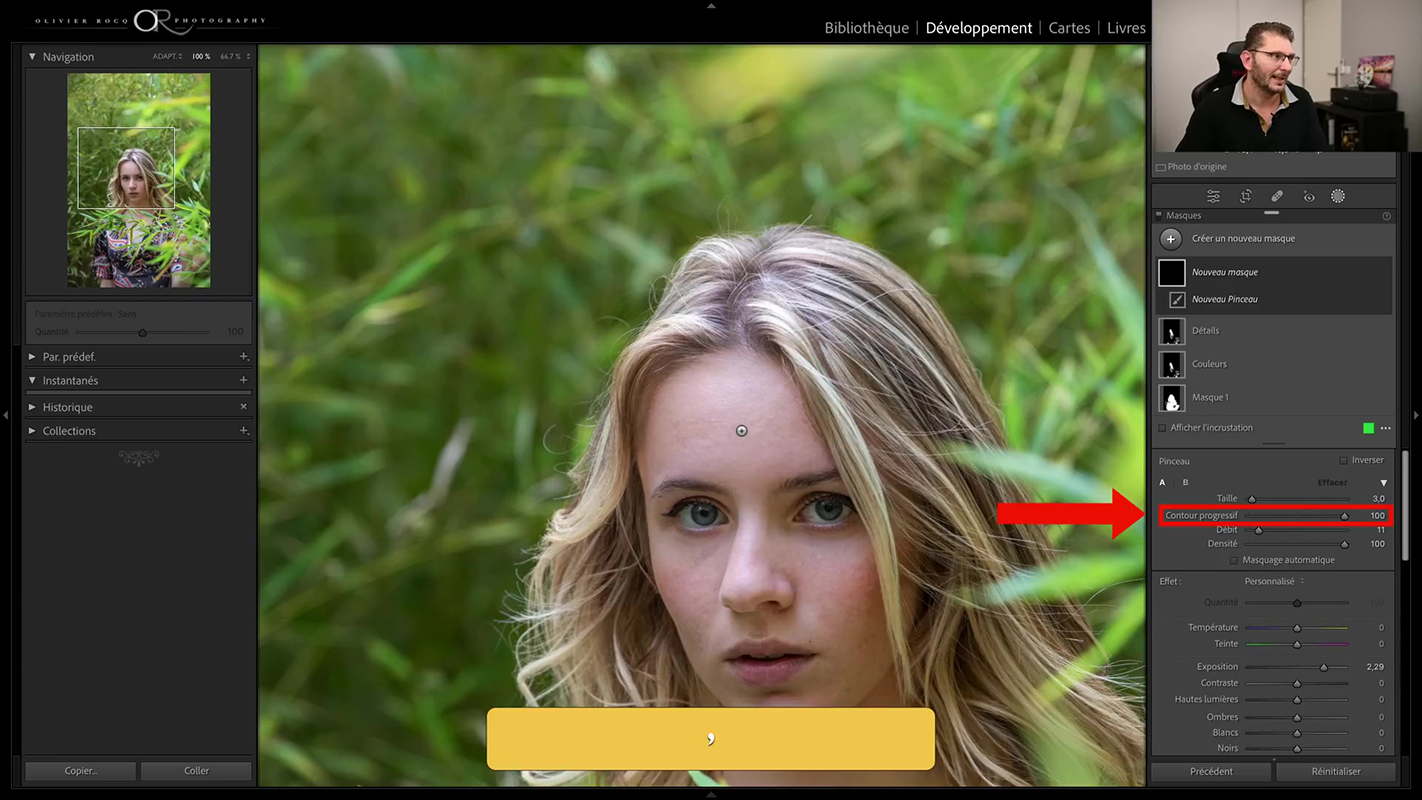The height and width of the screenshot is (800, 1422).
Task: Select the Healing bandage tool
Action: [x=1277, y=197]
